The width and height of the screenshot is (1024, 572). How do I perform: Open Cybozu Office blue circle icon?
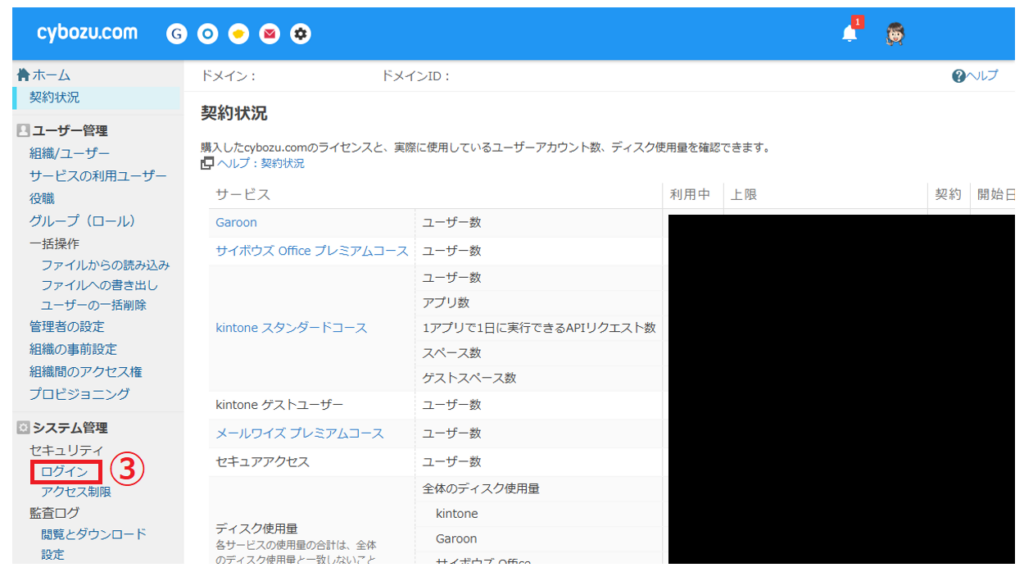(x=208, y=33)
